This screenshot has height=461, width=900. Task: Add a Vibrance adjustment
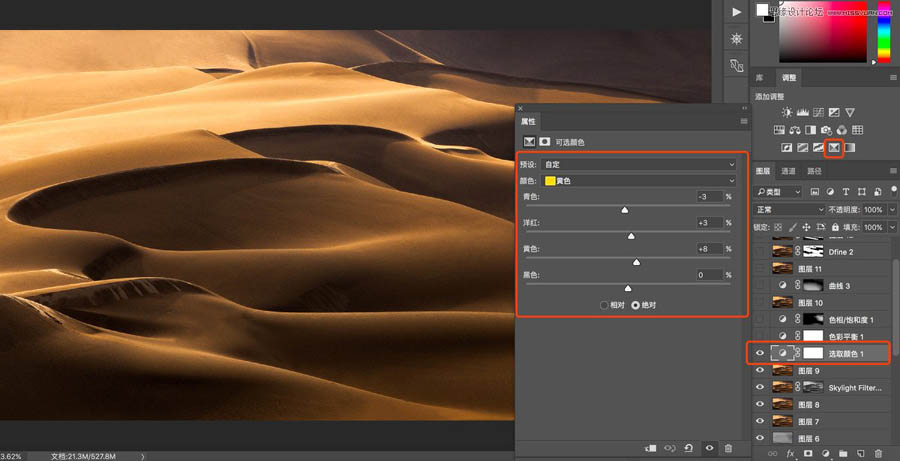pyautogui.click(x=849, y=113)
